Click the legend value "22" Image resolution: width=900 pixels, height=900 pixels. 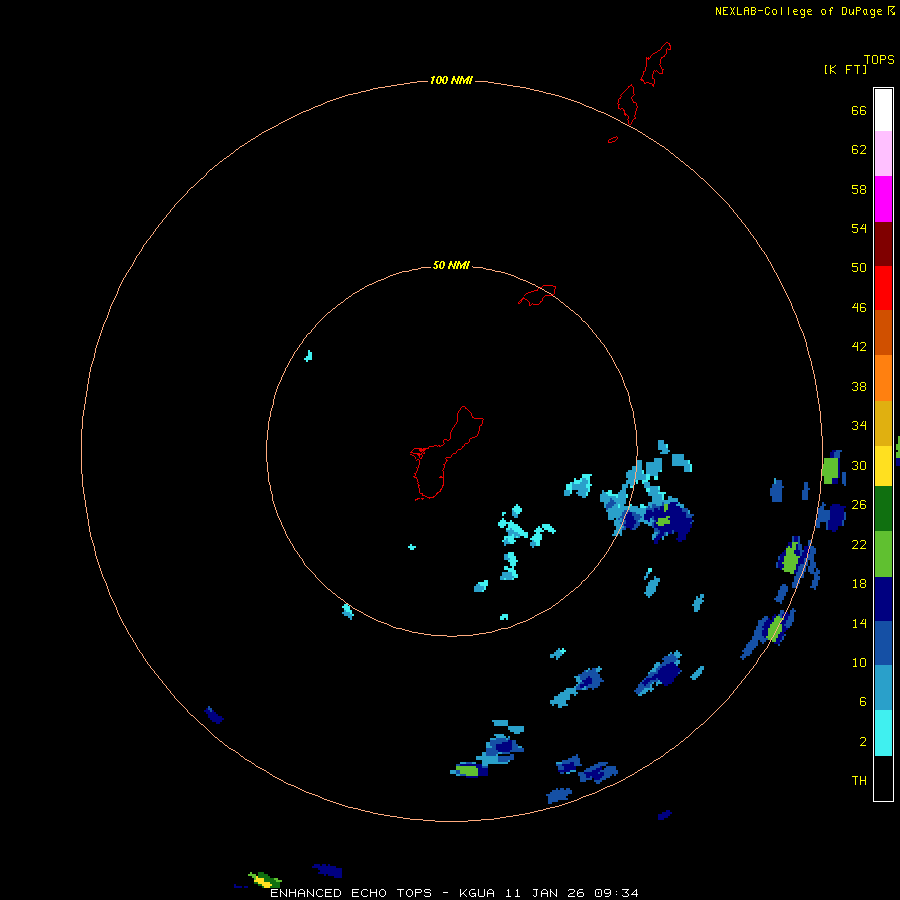pyautogui.click(x=859, y=544)
